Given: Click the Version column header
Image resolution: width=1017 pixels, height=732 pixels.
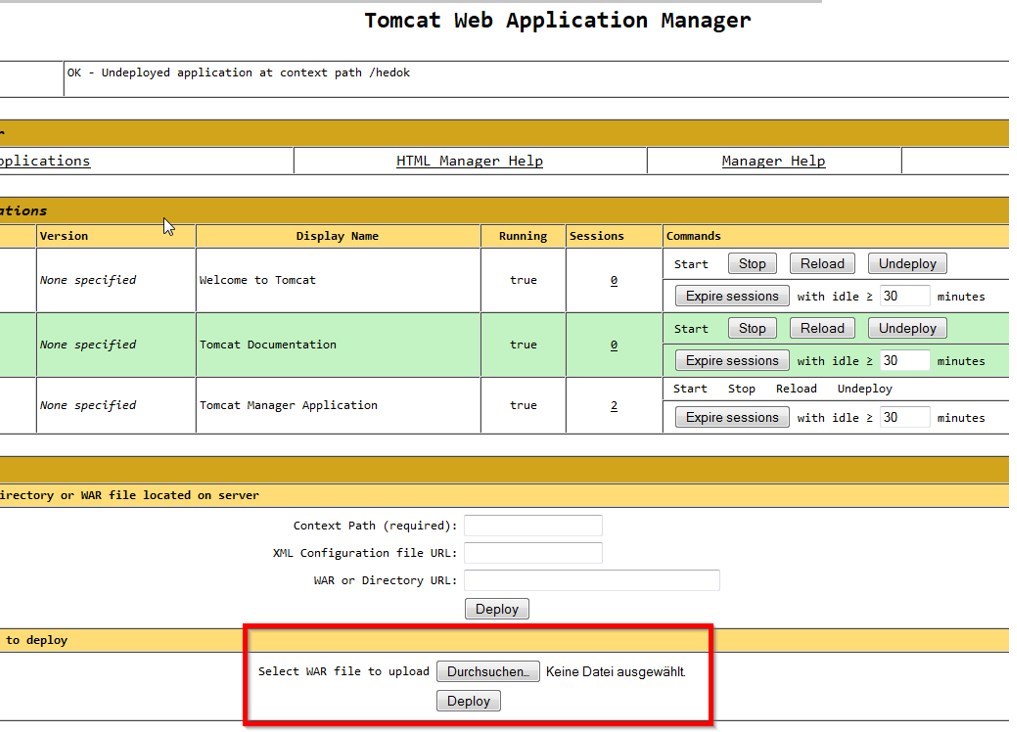Looking at the screenshot, I should [64, 236].
